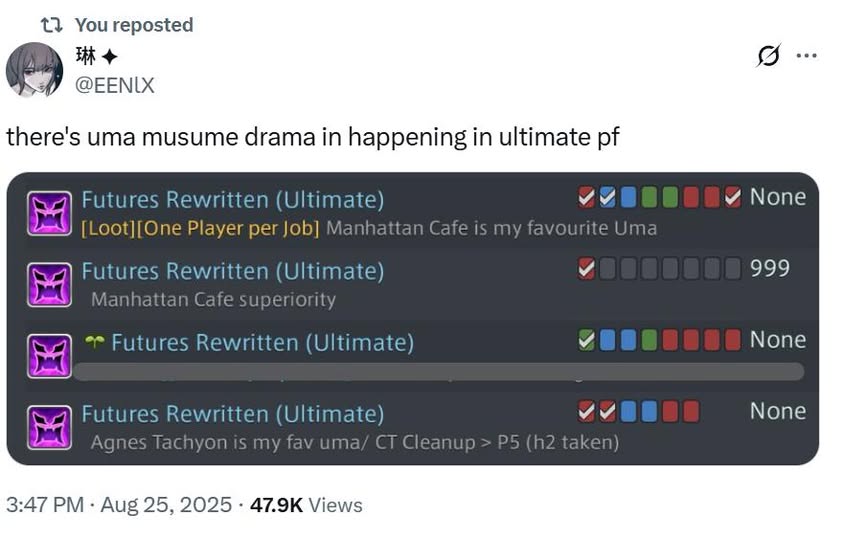Click the "You reposted" label
This screenshot has height=538, width=843.
[x=133, y=25]
